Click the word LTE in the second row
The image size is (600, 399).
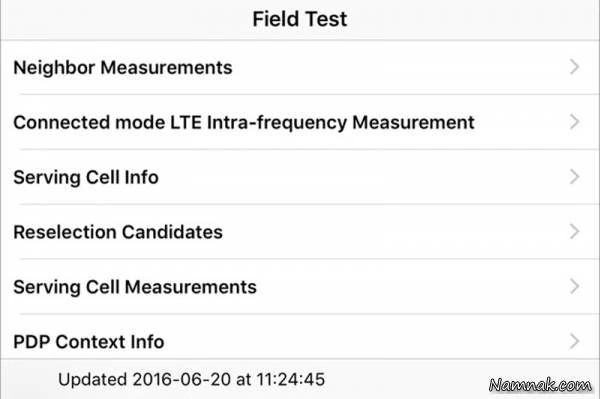186,122
